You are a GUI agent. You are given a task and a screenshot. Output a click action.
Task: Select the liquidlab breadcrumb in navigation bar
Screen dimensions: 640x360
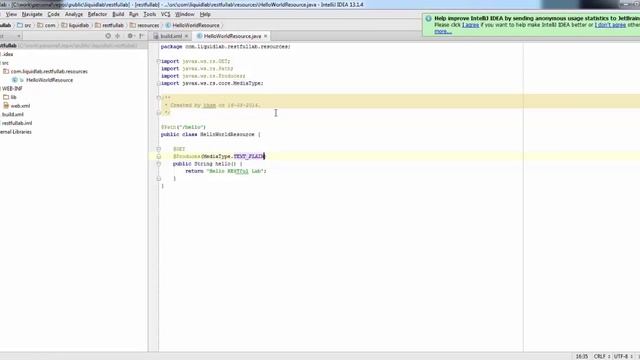coord(75,25)
